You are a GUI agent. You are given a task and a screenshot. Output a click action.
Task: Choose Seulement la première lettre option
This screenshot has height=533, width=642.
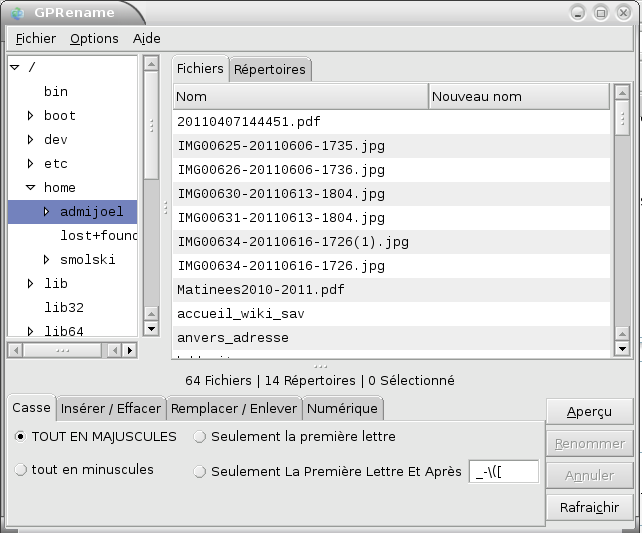pos(200,437)
